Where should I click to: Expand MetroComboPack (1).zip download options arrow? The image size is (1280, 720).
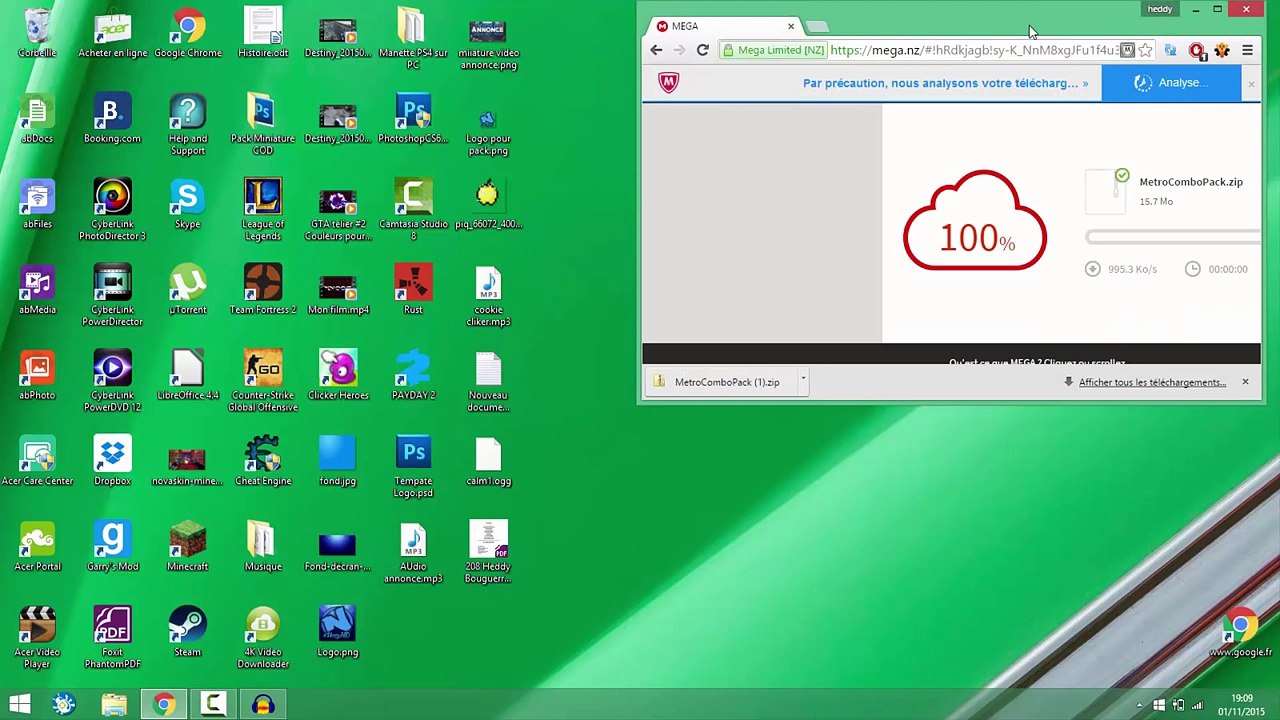803,381
